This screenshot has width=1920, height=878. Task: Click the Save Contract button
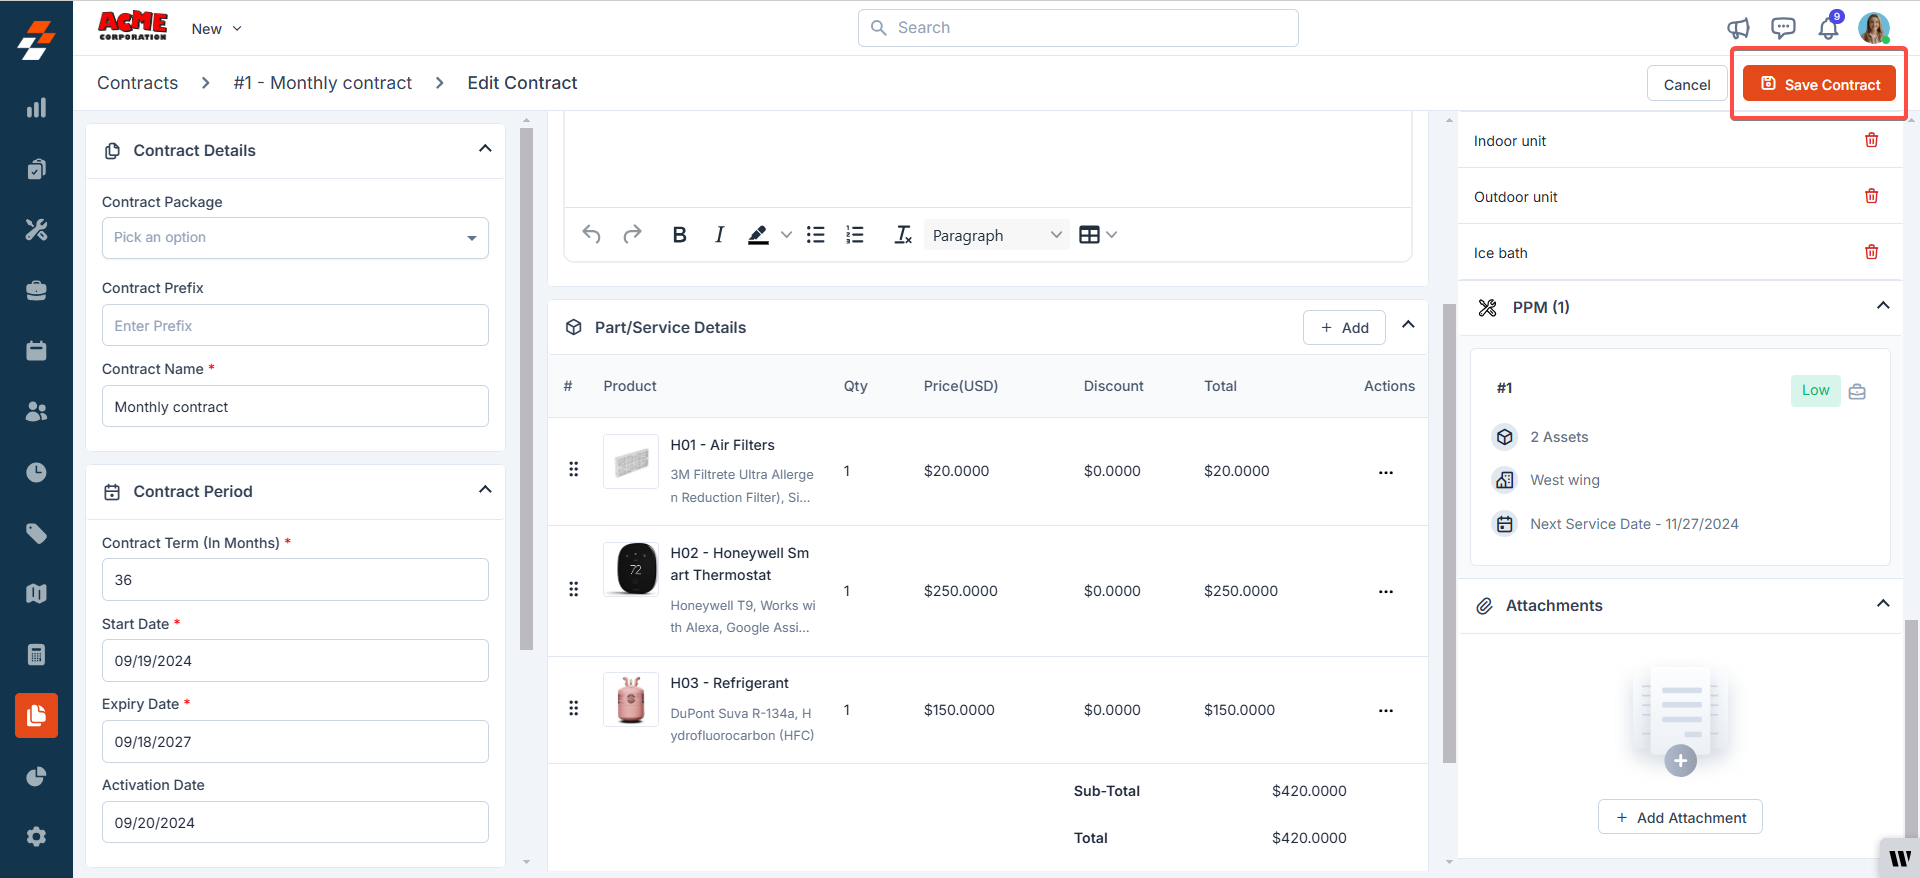click(x=1819, y=84)
